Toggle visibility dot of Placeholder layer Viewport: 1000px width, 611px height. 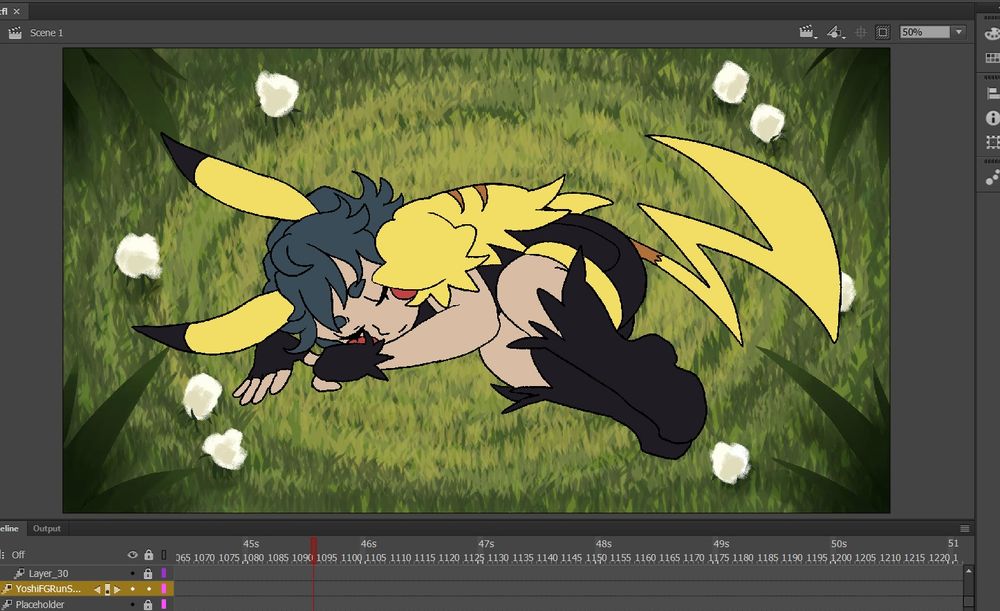pos(133,604)
